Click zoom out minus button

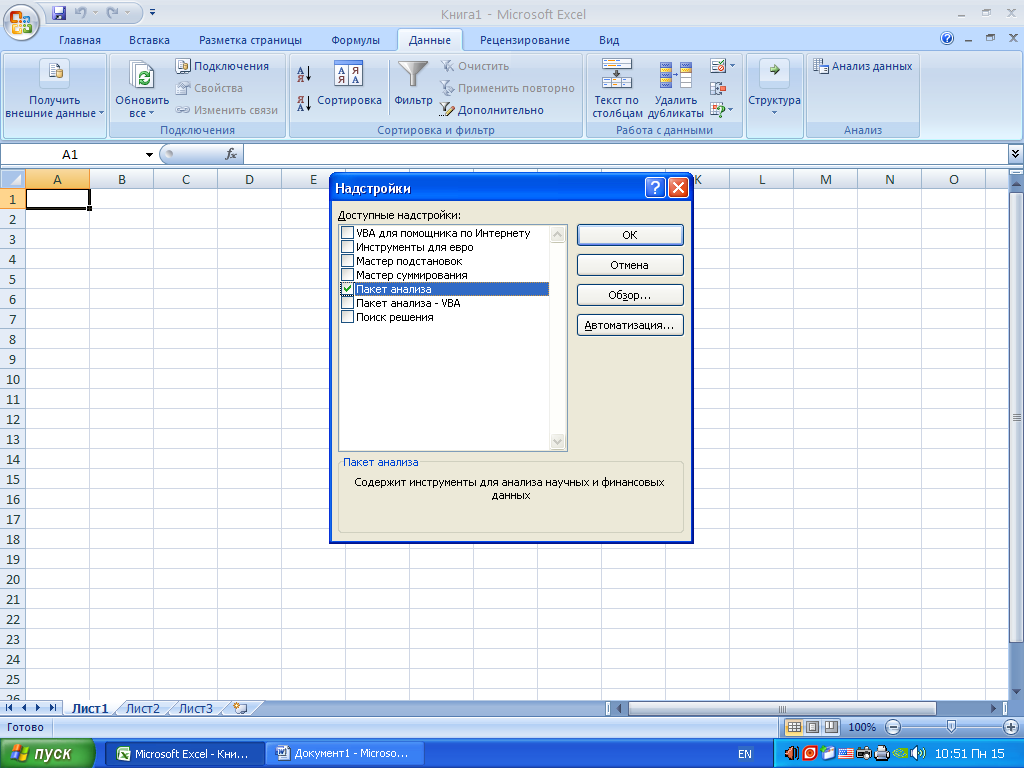coord(893,727)
